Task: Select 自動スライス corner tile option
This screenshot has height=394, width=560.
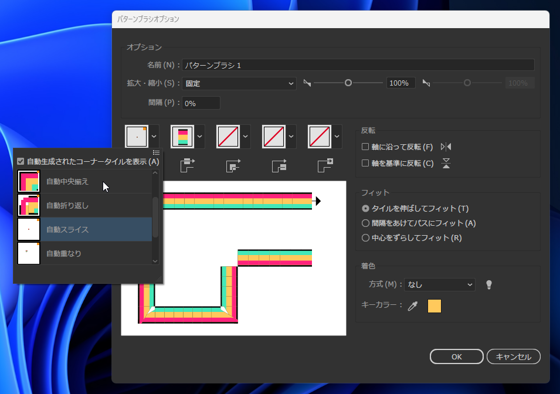Action: [x=85, y=229]
